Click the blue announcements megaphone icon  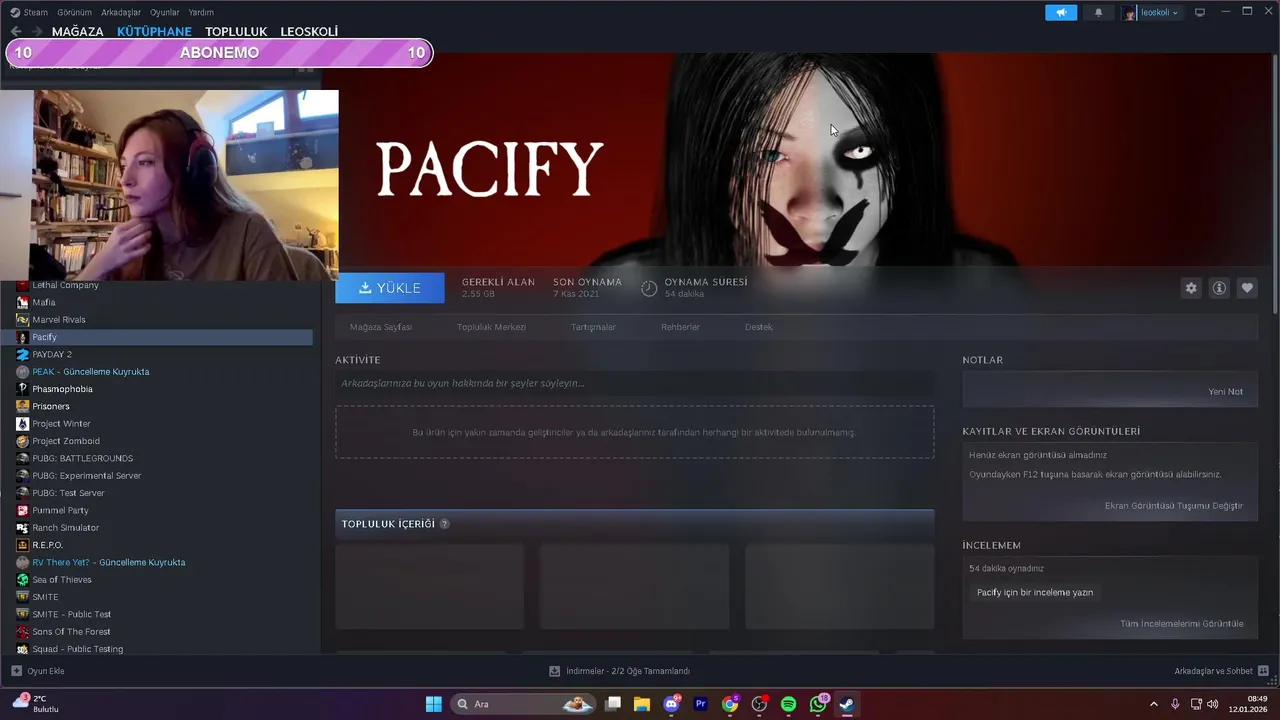click(1061, 12)
